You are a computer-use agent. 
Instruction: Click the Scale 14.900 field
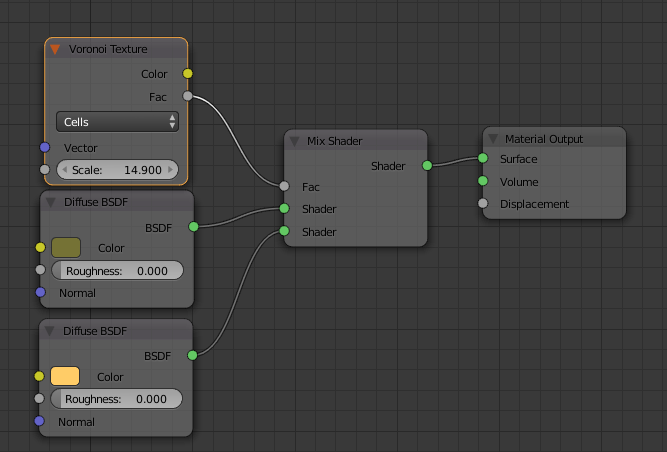tap(117, 170)
